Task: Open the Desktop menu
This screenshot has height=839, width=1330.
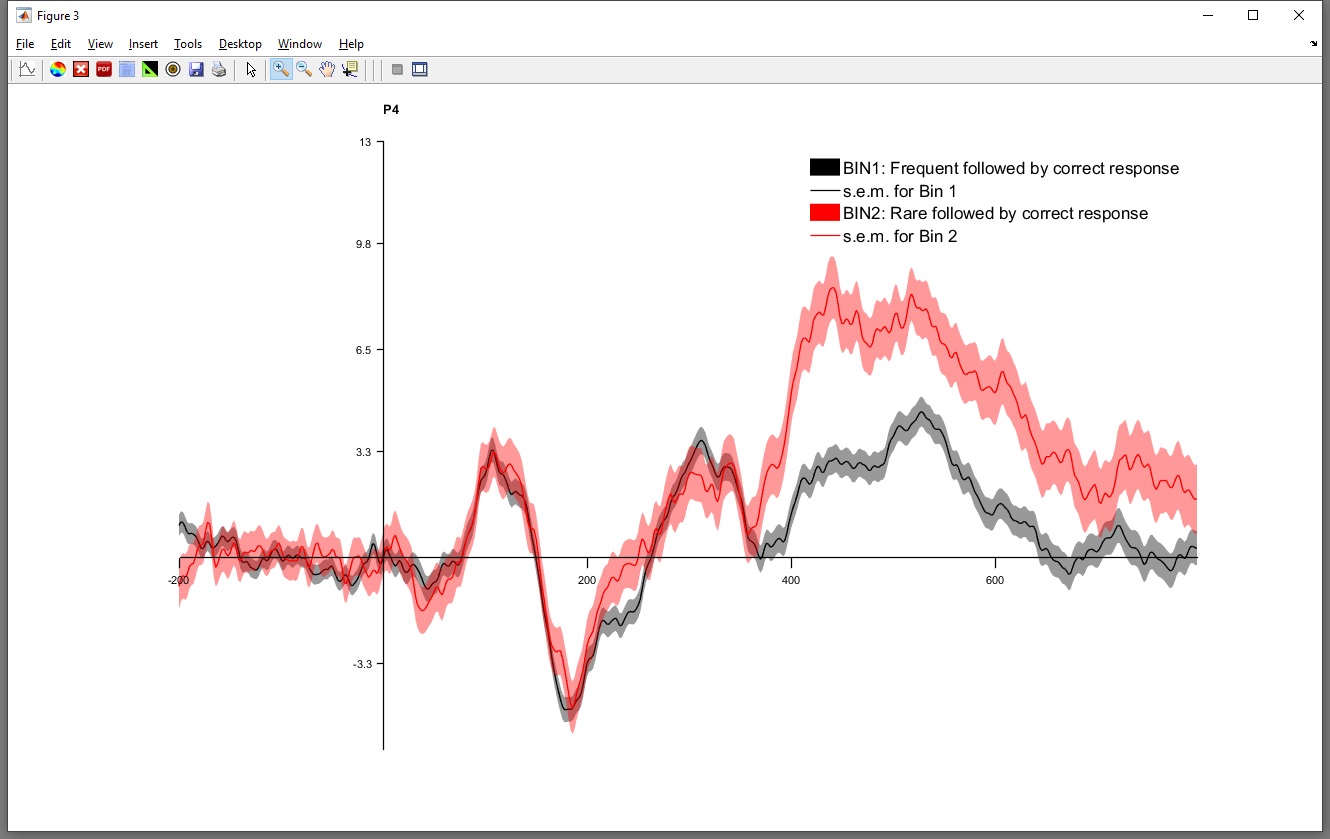Action: (240, 44)
